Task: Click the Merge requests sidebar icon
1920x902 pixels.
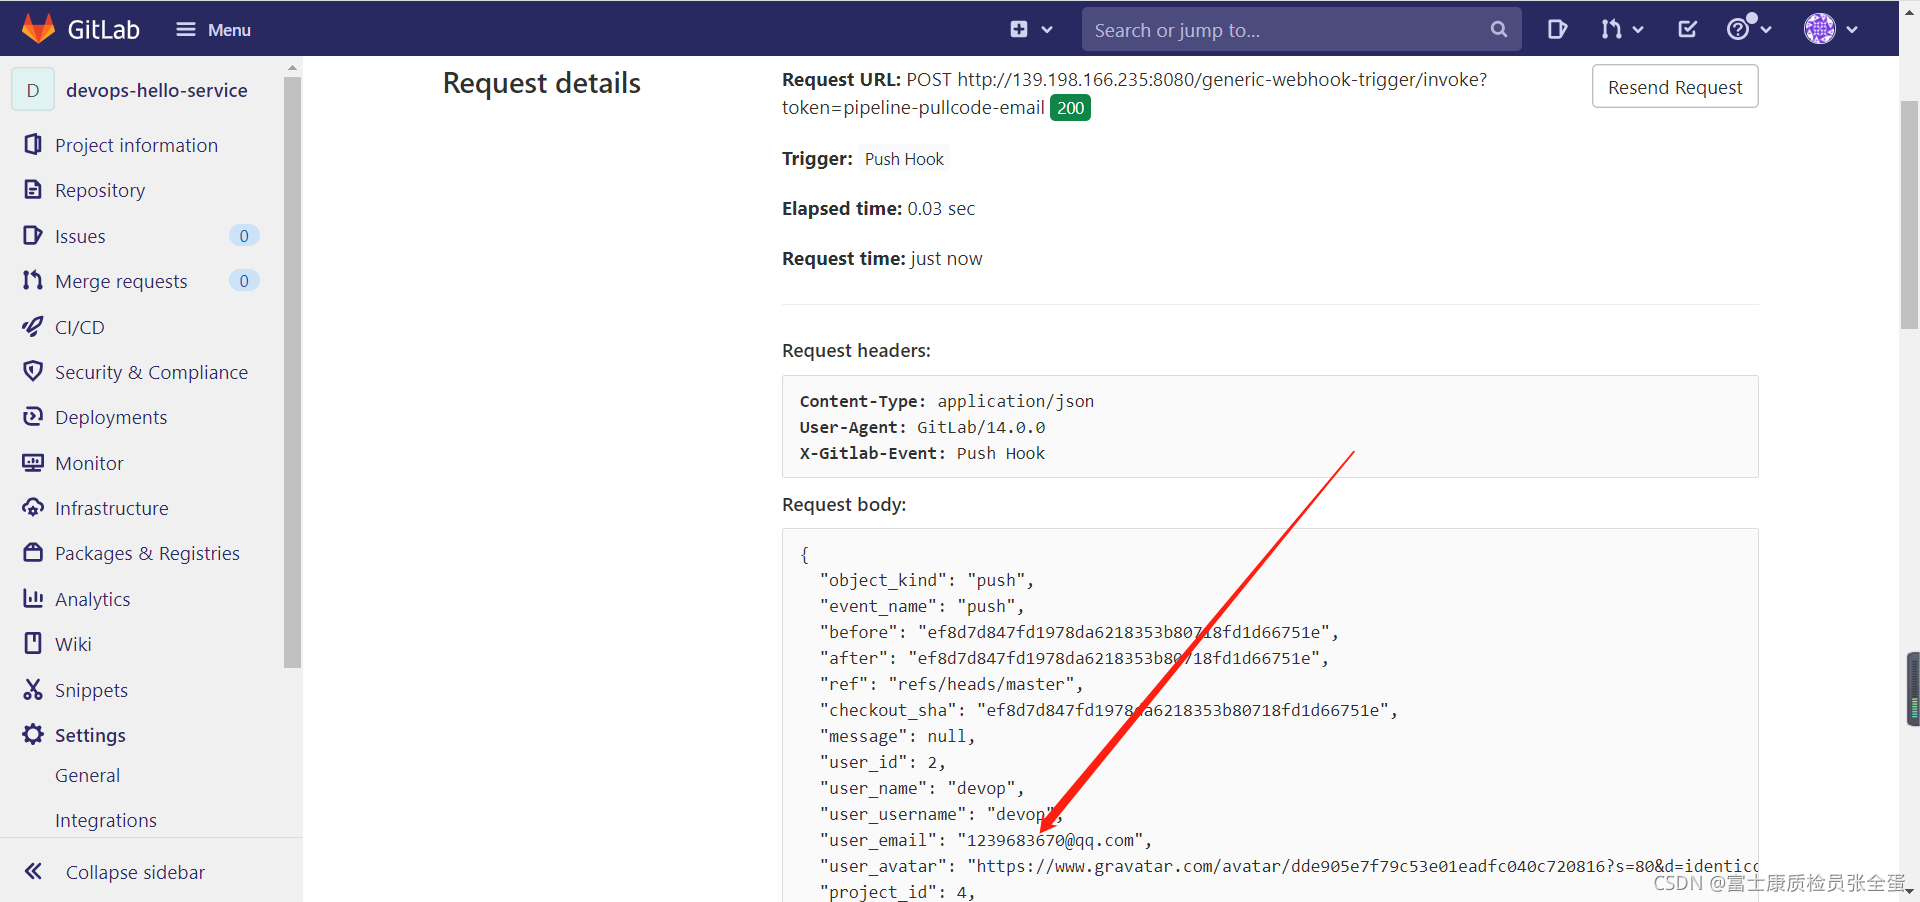Action: coord(33,281)
